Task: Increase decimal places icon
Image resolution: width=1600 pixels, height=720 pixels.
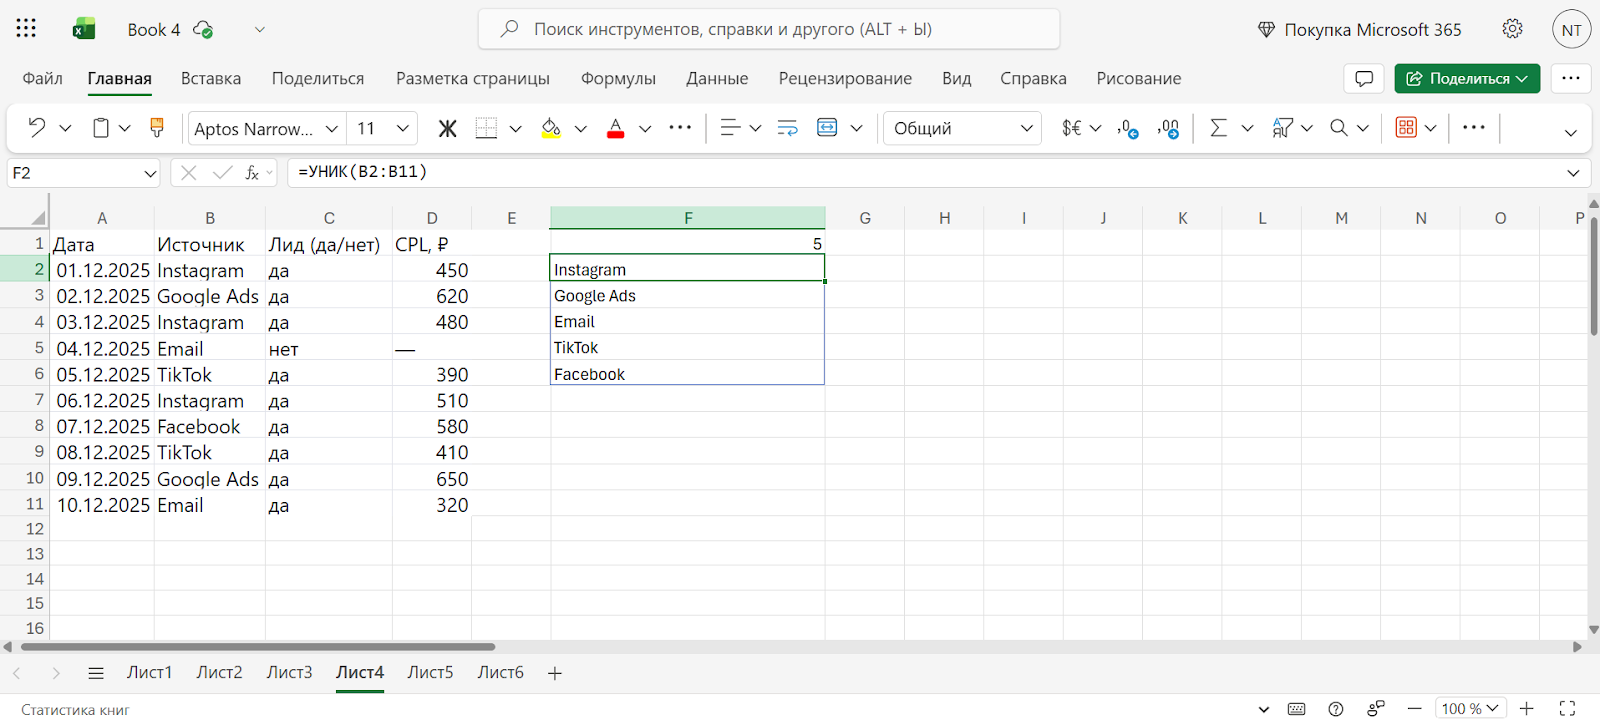Action: (x=1128, y=128)
